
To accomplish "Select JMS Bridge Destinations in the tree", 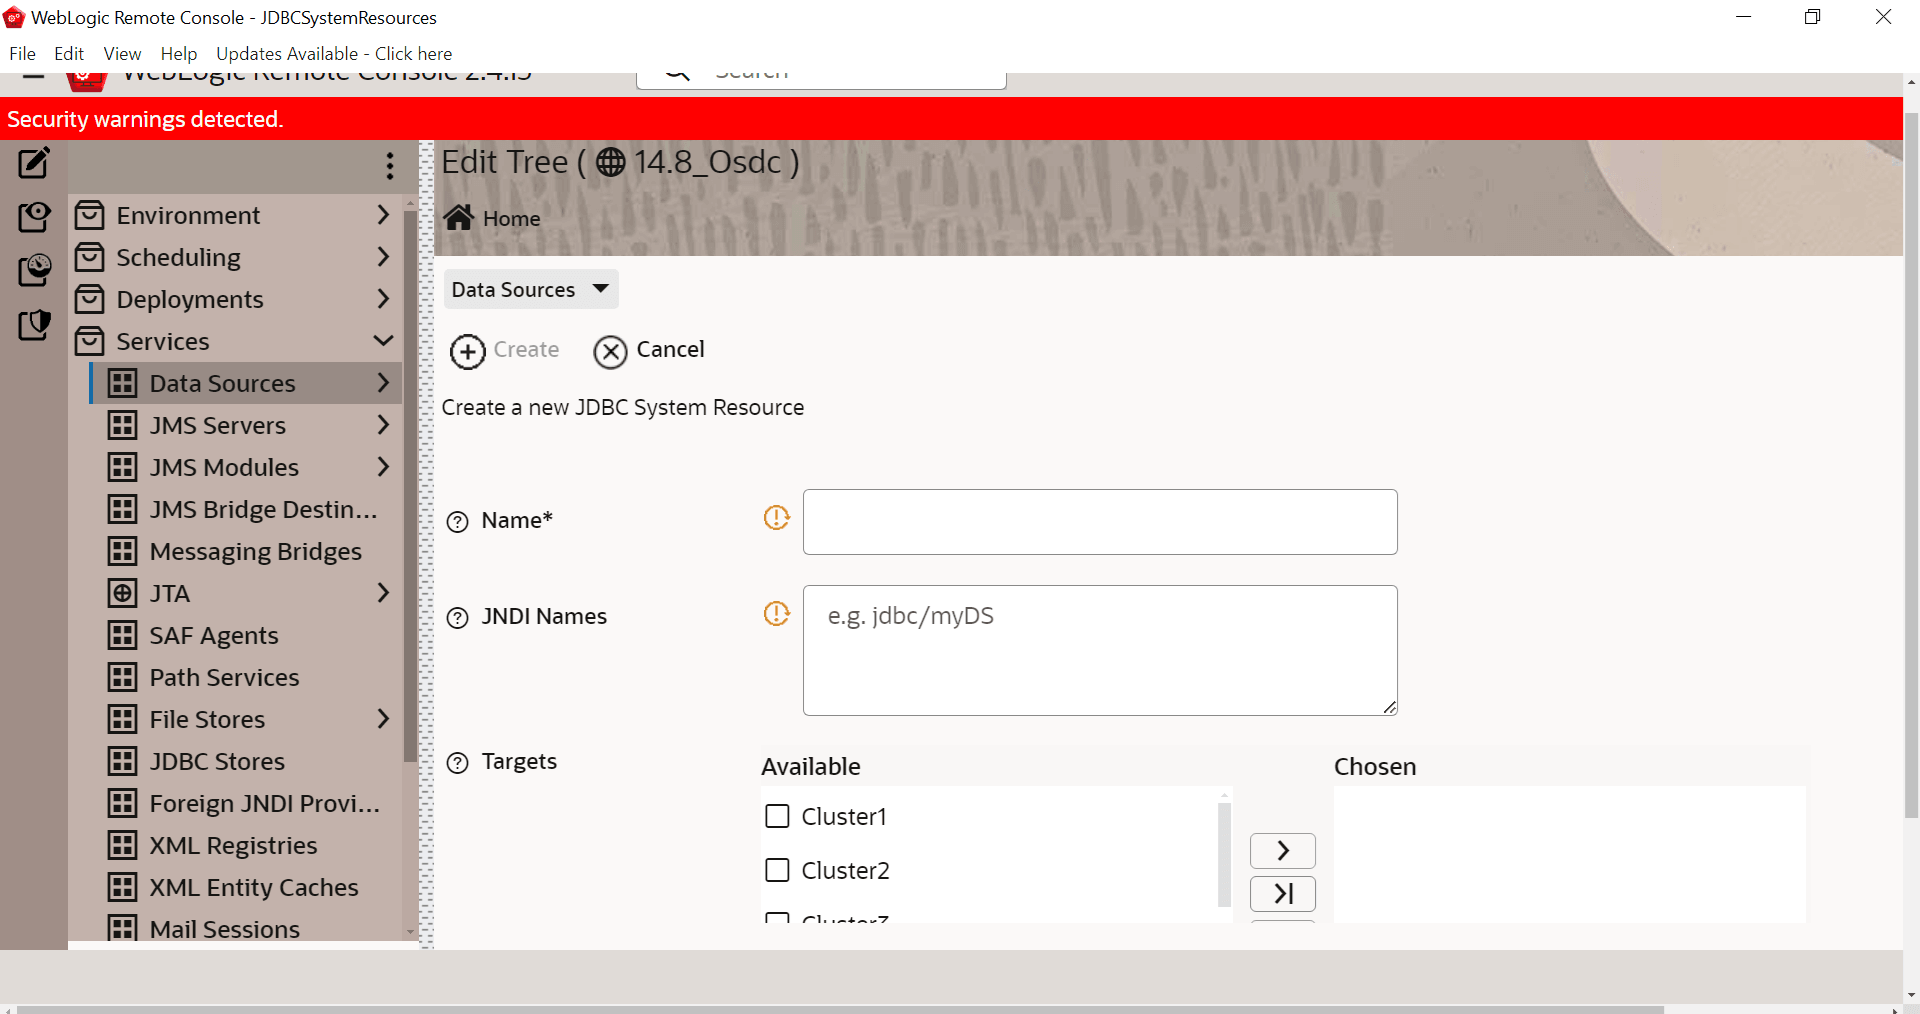I will point(263,509).
